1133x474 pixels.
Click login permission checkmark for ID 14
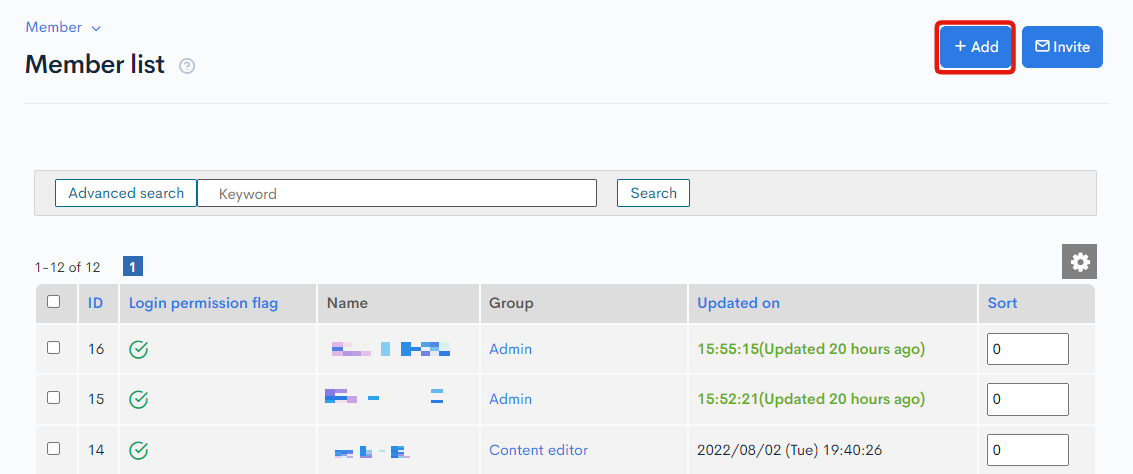click(x=139, y=450)
